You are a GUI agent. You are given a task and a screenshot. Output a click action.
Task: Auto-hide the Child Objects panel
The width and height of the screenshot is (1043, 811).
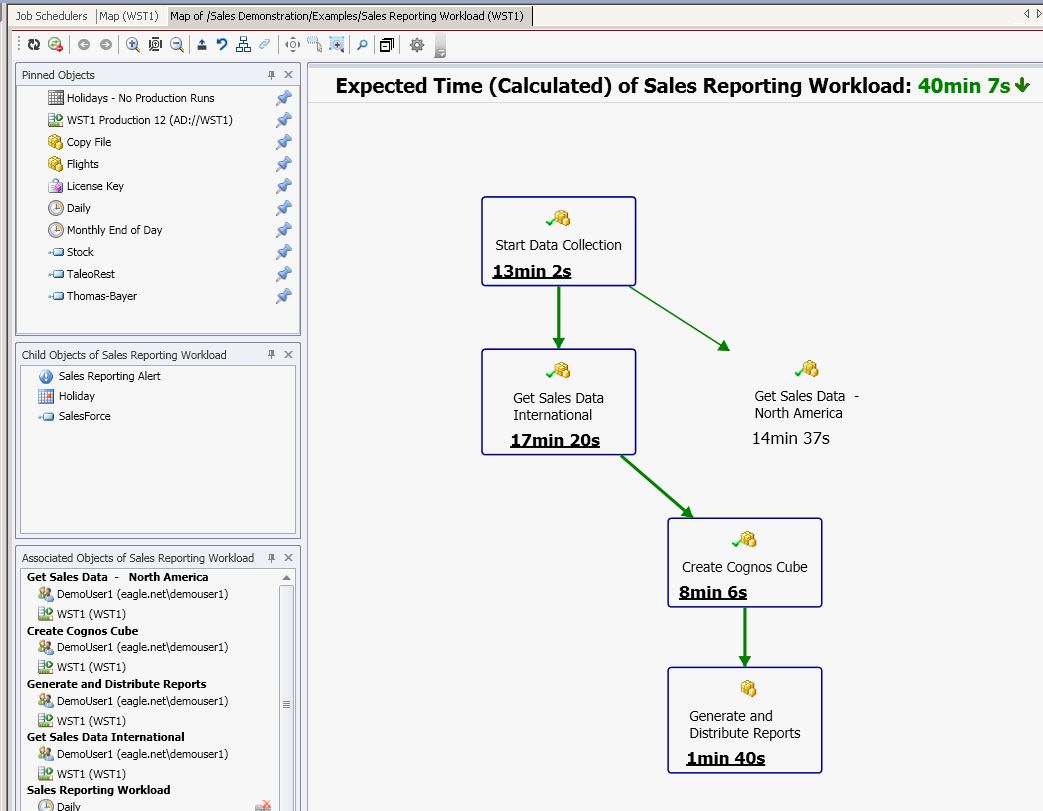click(271, 355)
